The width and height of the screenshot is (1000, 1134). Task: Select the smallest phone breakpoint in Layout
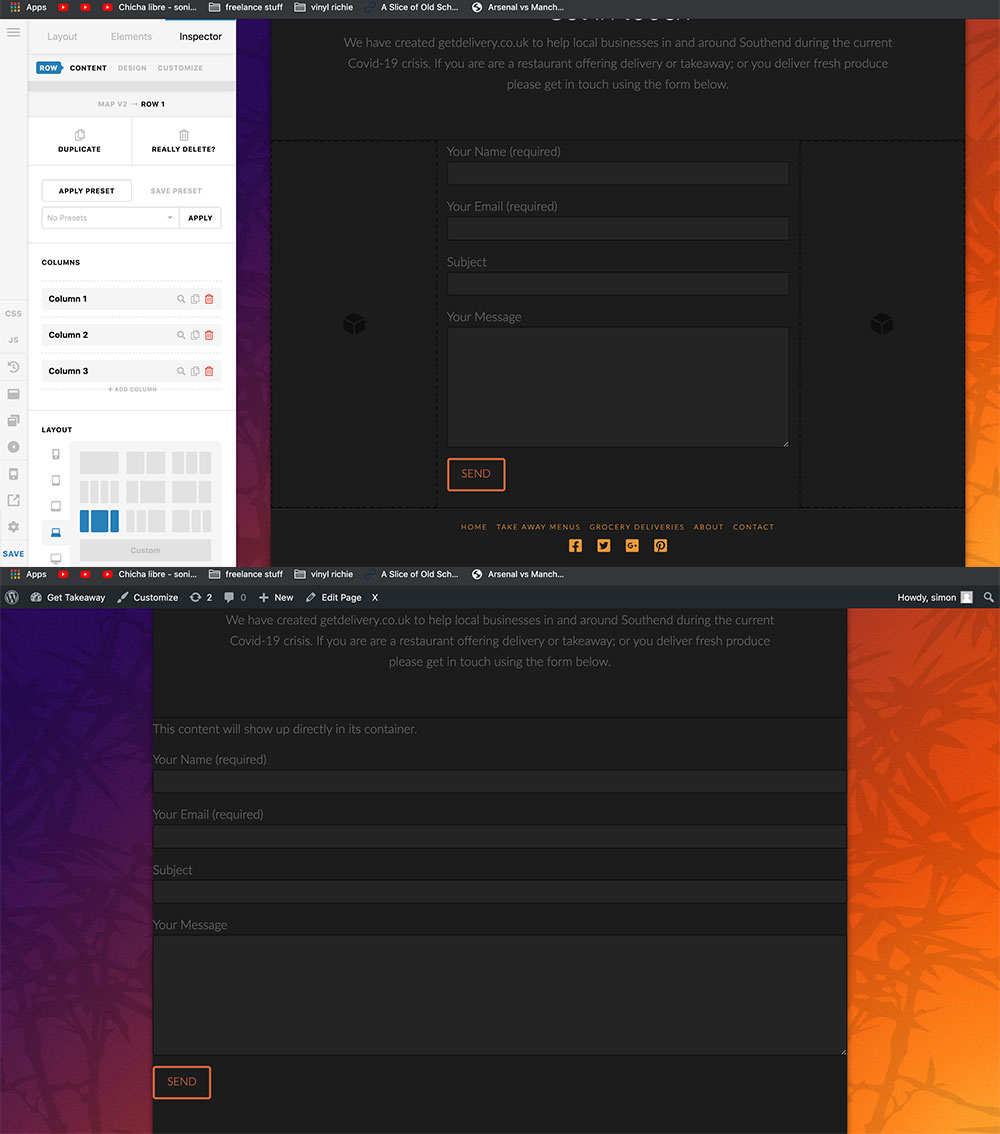pos(56,455)
